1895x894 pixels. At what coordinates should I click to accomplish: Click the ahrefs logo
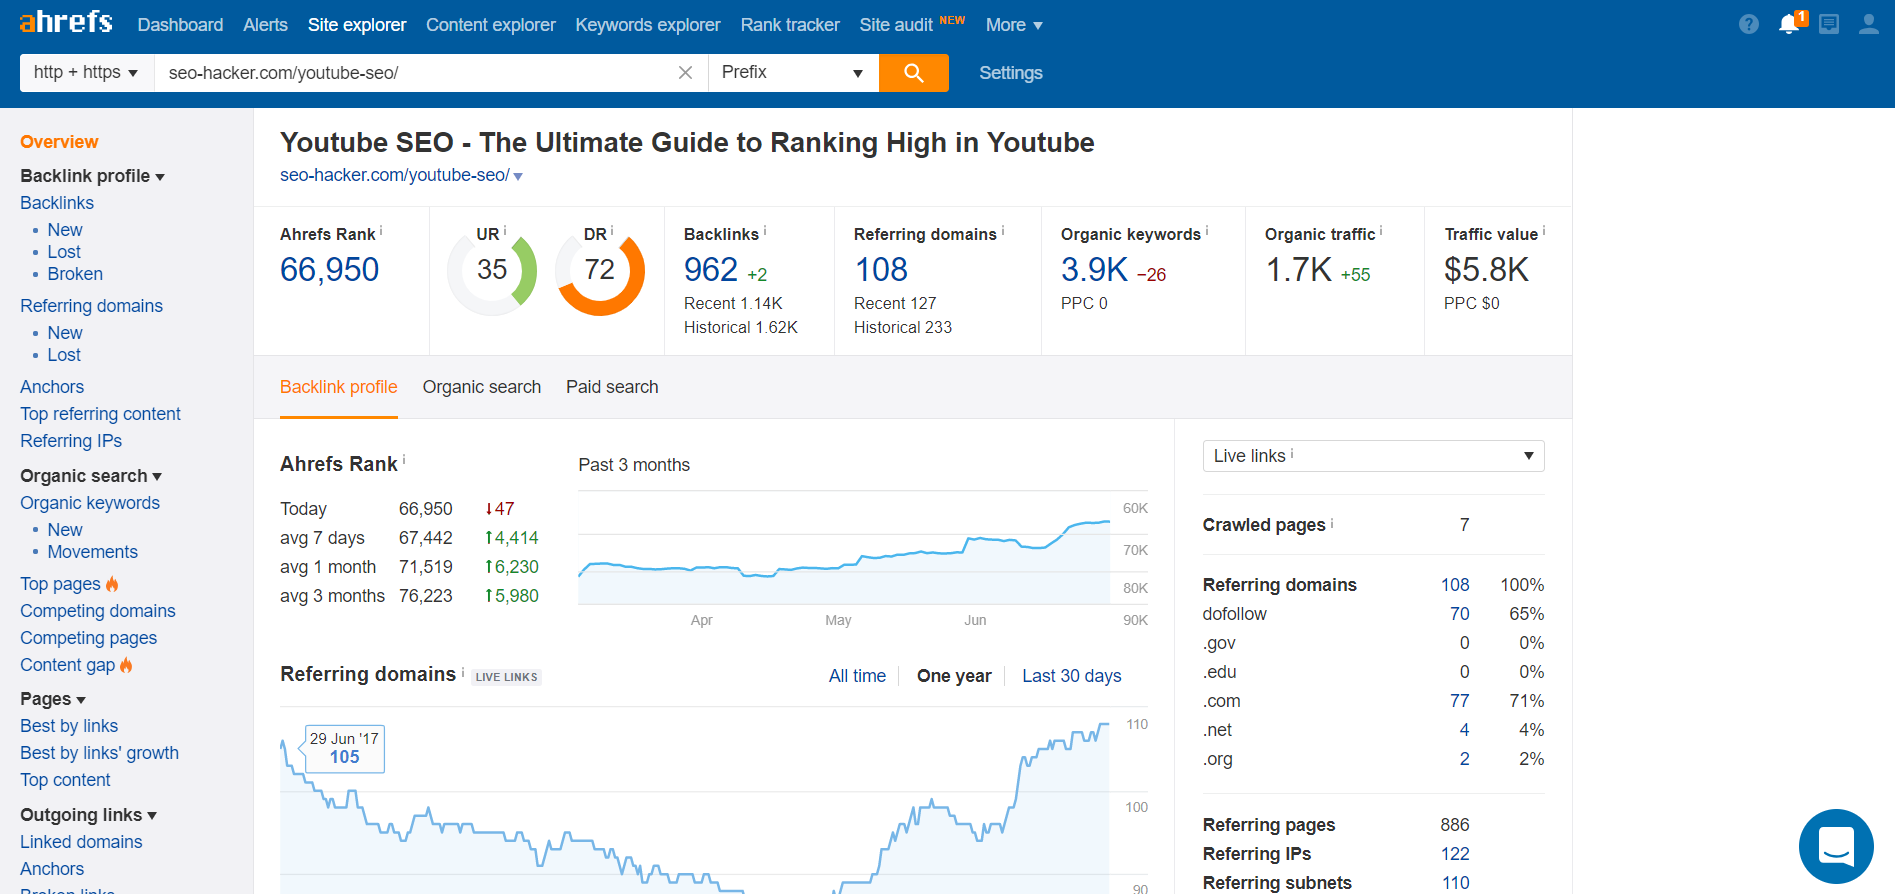(66, 22)
